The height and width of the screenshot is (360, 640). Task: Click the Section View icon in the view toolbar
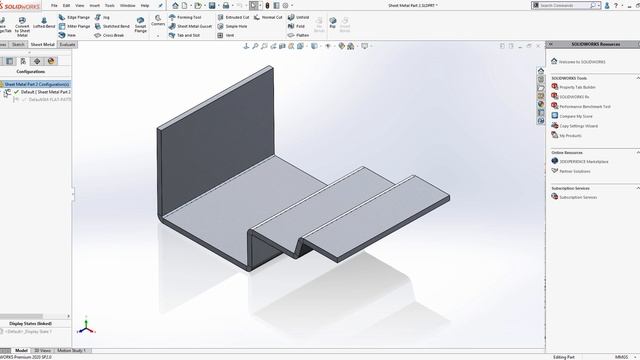tap(282, 46)
